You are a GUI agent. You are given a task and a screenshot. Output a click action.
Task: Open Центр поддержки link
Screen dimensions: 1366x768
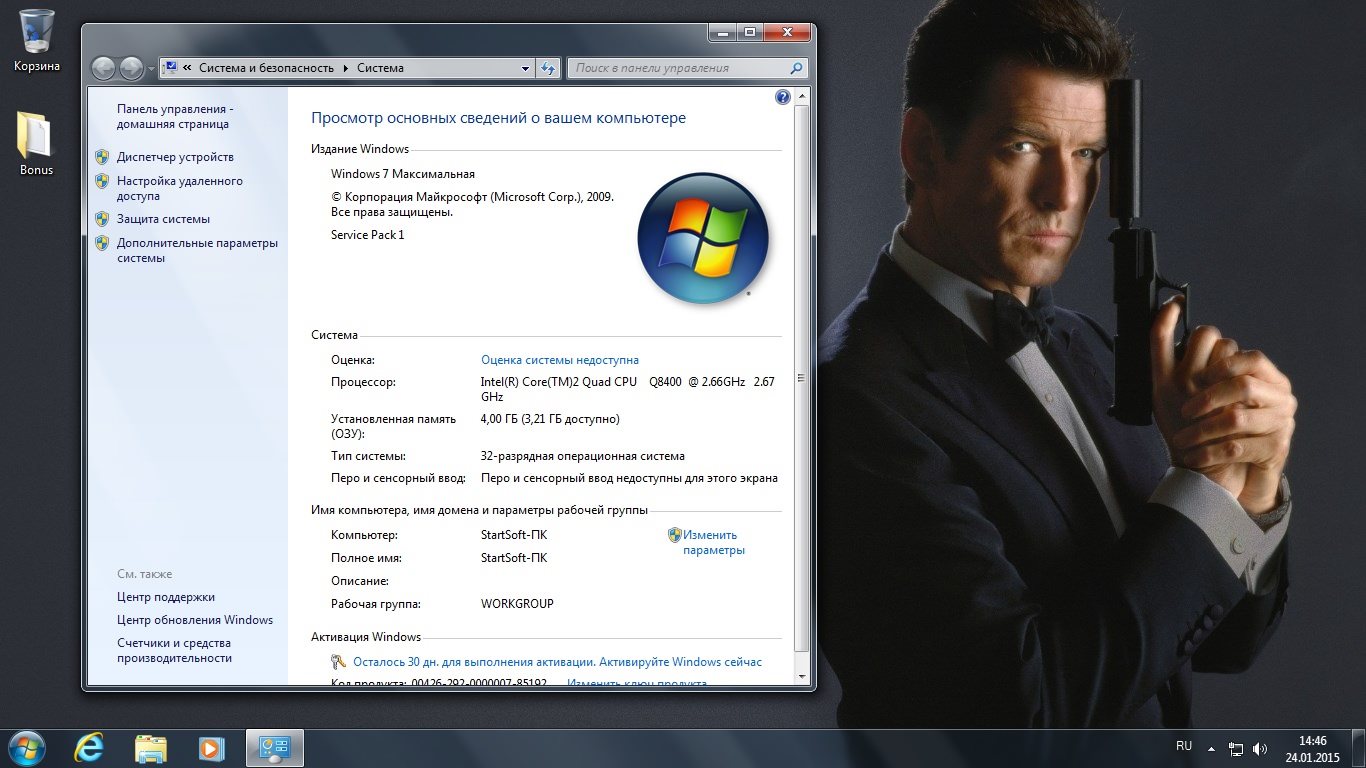click(x=166, y=597)
